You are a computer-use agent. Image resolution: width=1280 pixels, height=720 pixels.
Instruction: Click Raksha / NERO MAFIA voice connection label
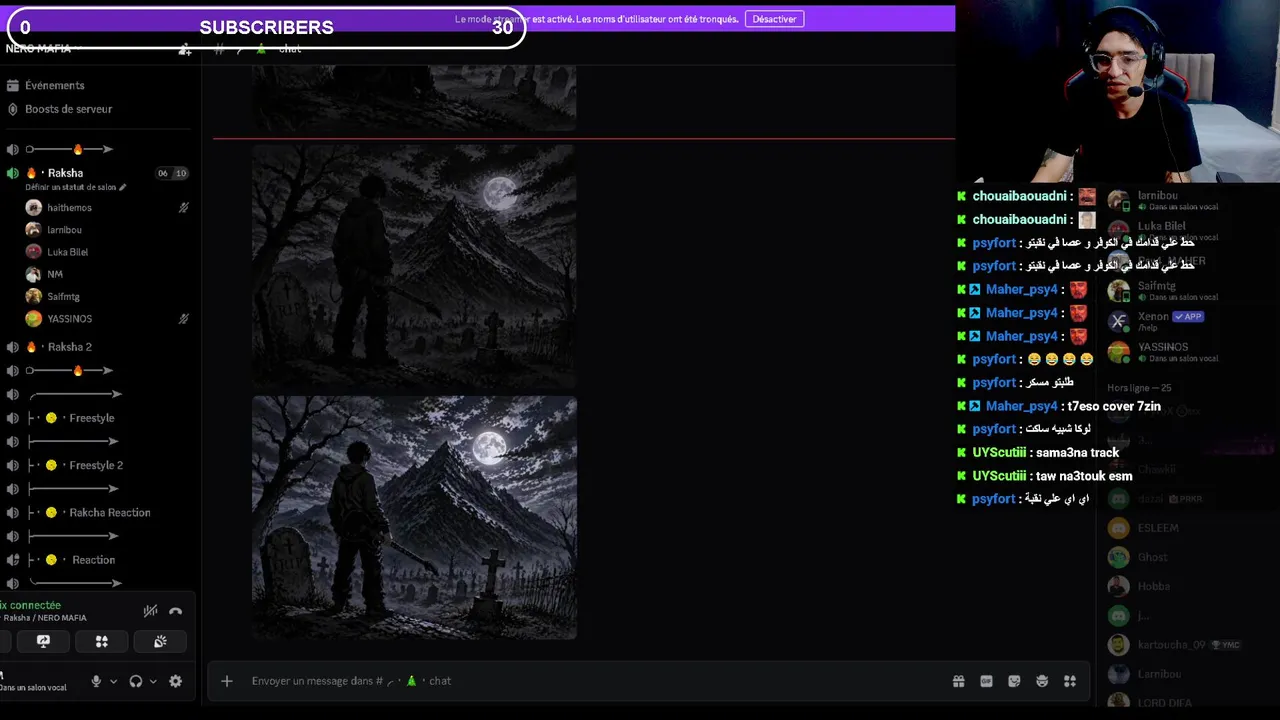pyautogui.click(x=44, y=618)
